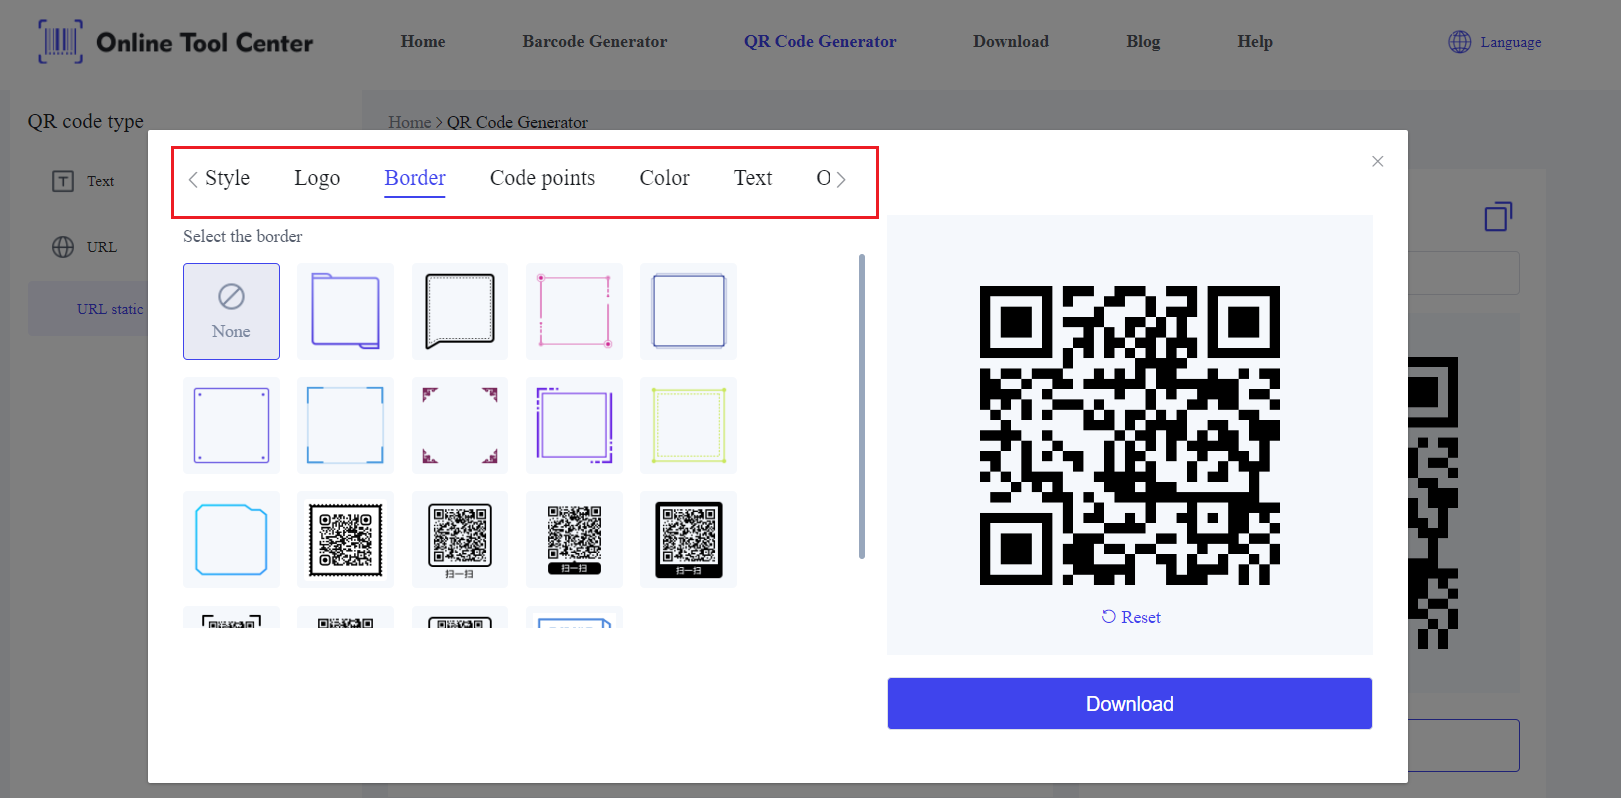Click the Home breadcrumb link

[x=409, y=122]
